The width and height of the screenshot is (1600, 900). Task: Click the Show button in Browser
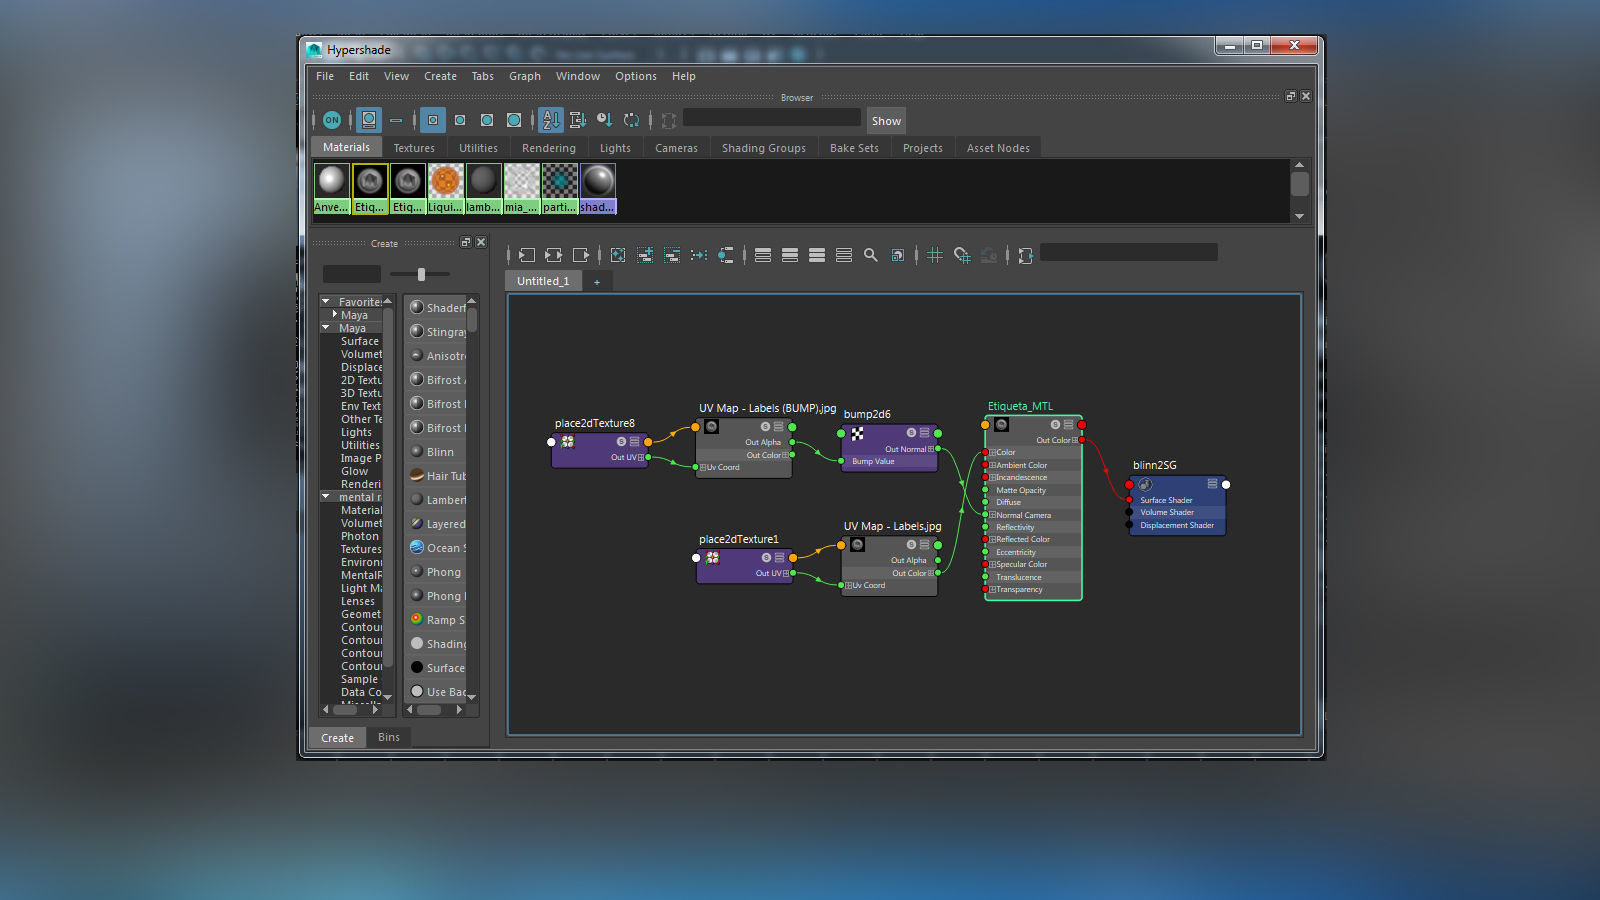point(886,121)
